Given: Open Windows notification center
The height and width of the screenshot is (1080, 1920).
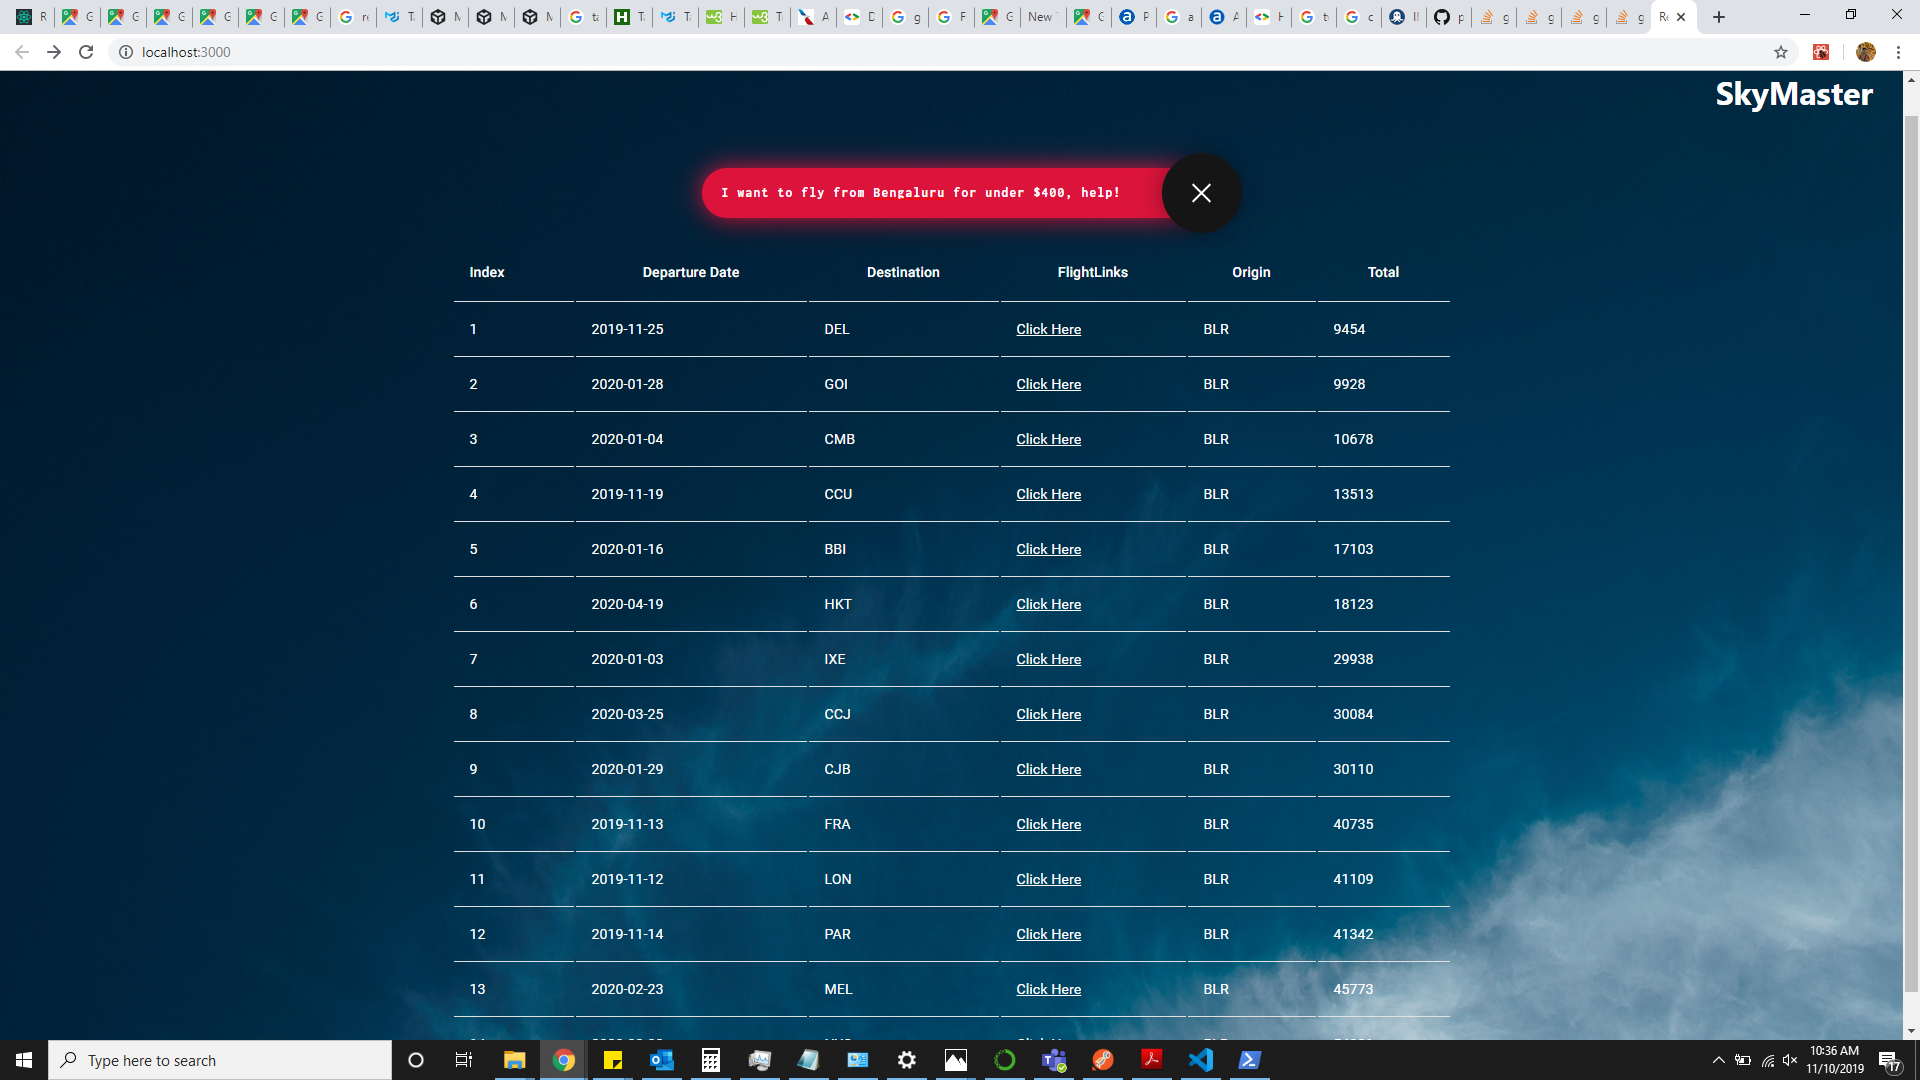Looking at the screenshot, I should click(x=1889, y=1060).
